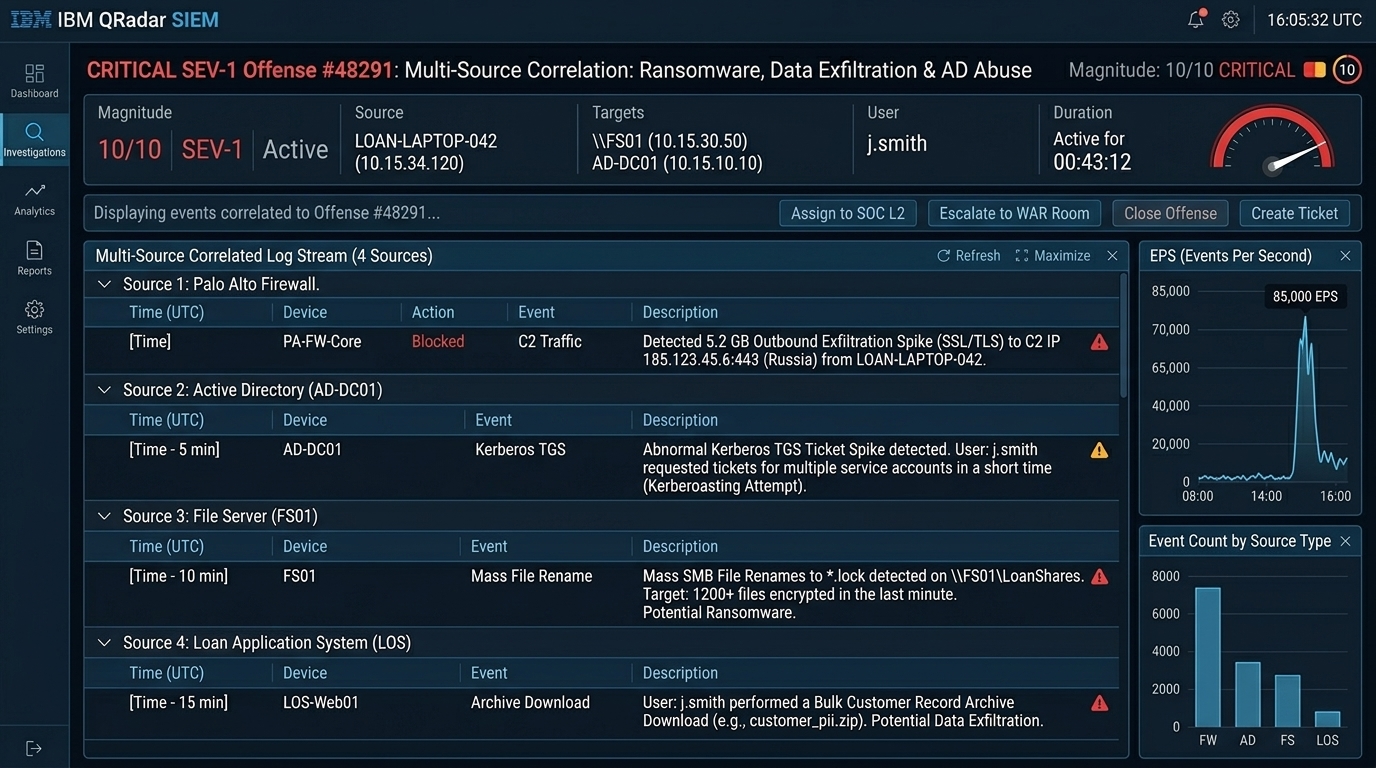Collapse Source 1: Palo Alto Firewall

(x=104, y=284)
